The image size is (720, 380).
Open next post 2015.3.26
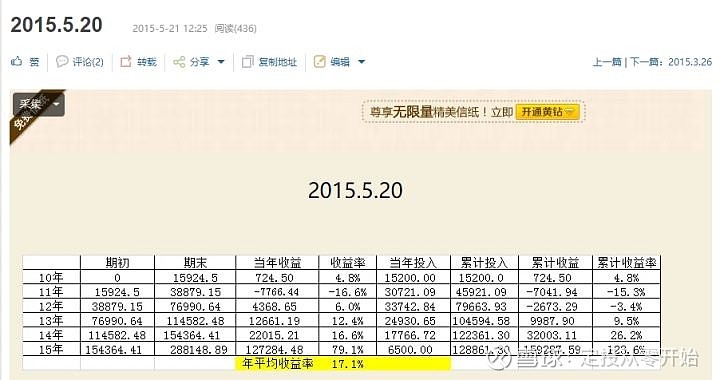point(690,61)
